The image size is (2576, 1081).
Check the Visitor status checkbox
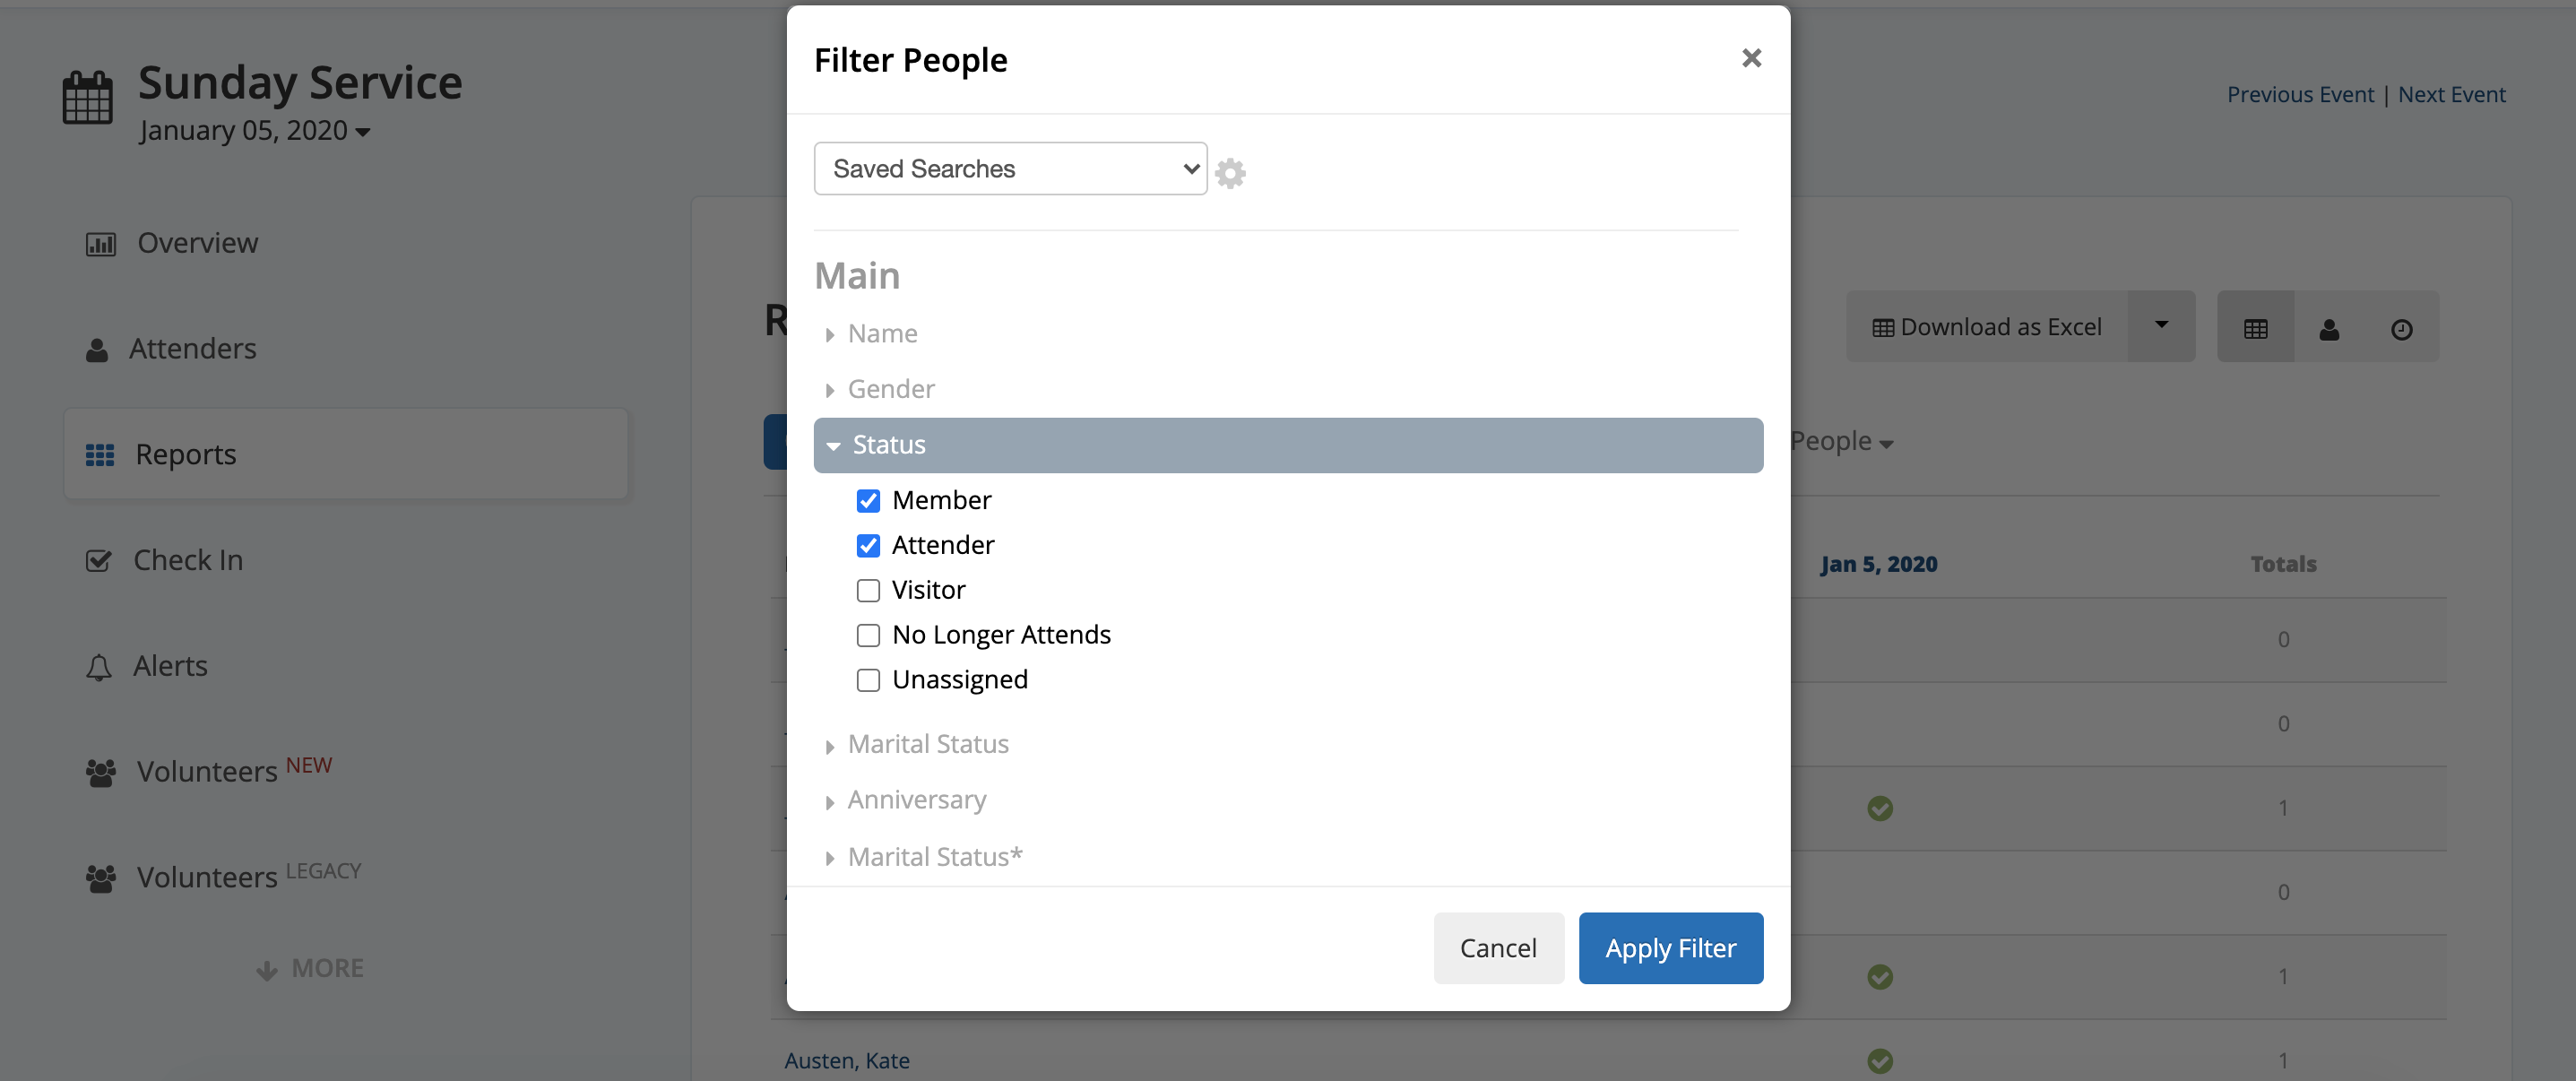(x=868, y=591)
